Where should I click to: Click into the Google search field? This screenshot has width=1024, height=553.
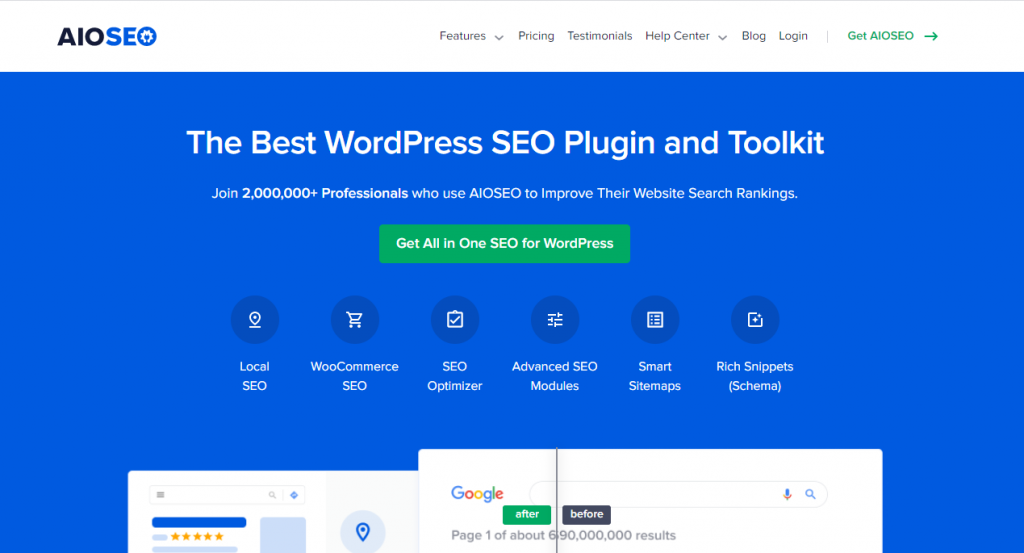click(678, 494)
